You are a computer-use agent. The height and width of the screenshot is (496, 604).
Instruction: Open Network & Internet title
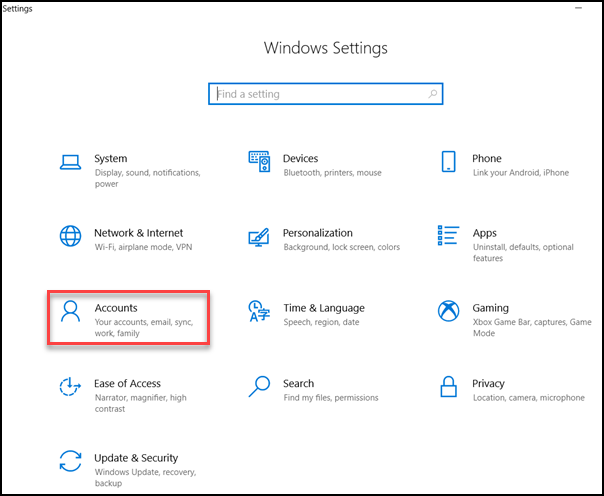click(x=139, y=233)
